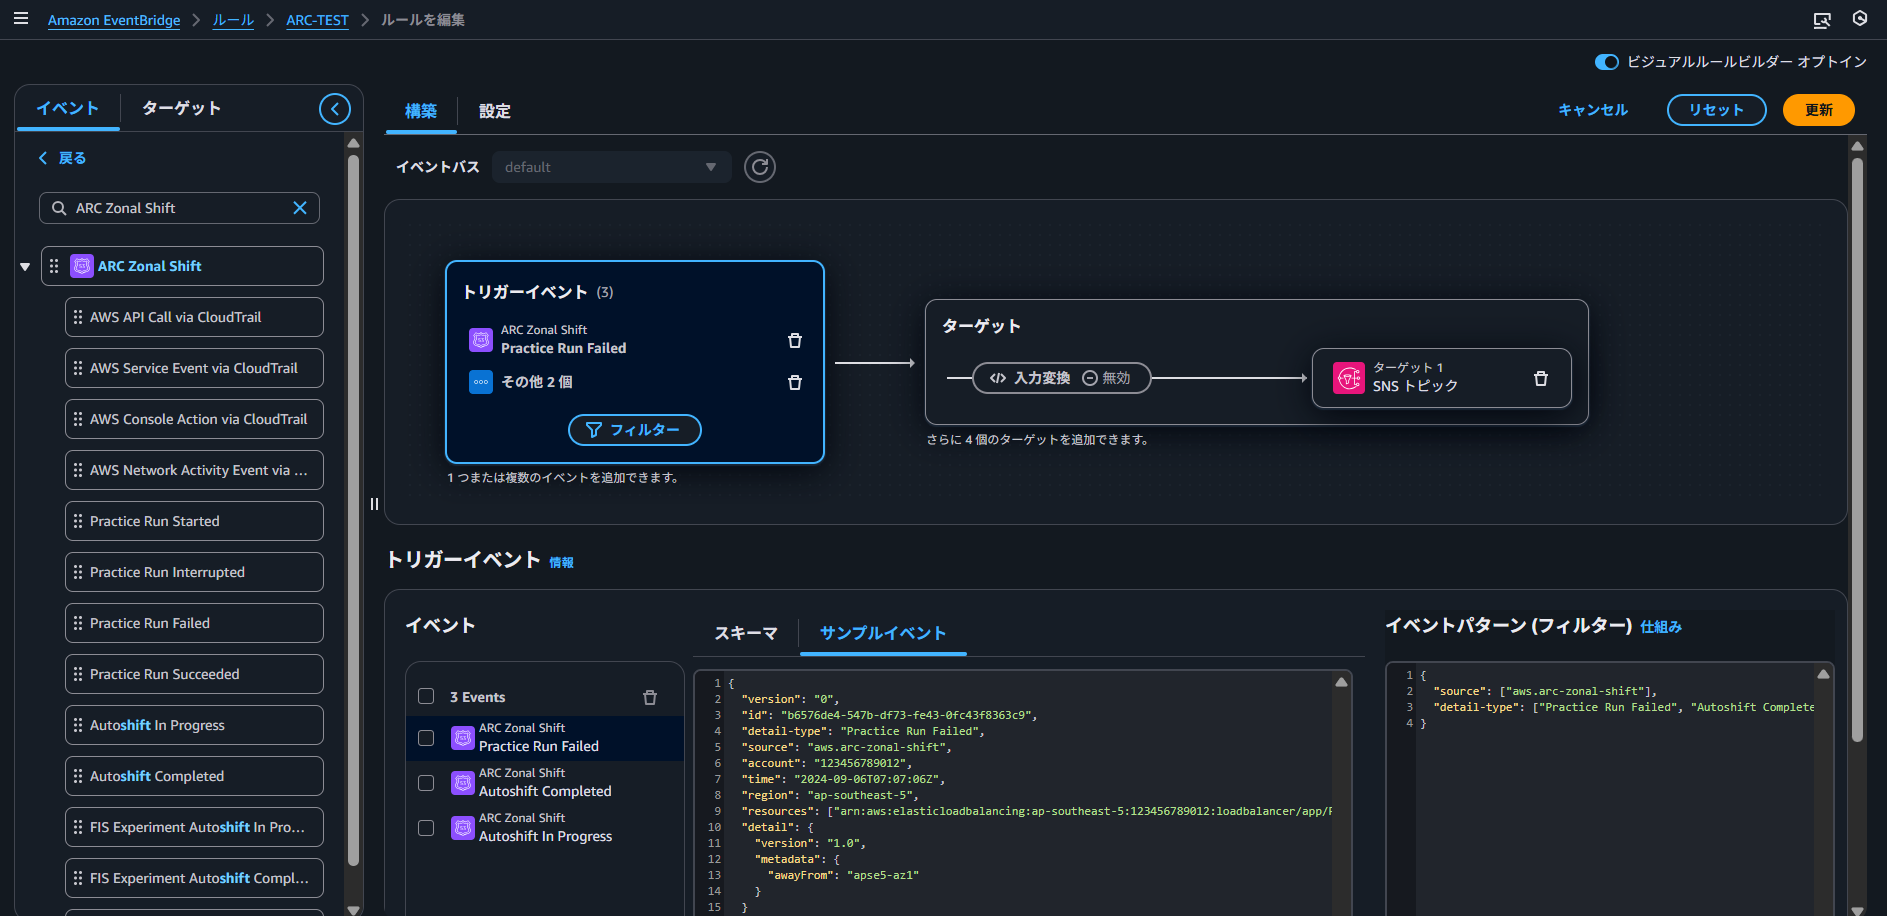Click the sample event code scrollbar up arrow
Viewport: 1887px width, 916px height.
tap(1342, 682)
